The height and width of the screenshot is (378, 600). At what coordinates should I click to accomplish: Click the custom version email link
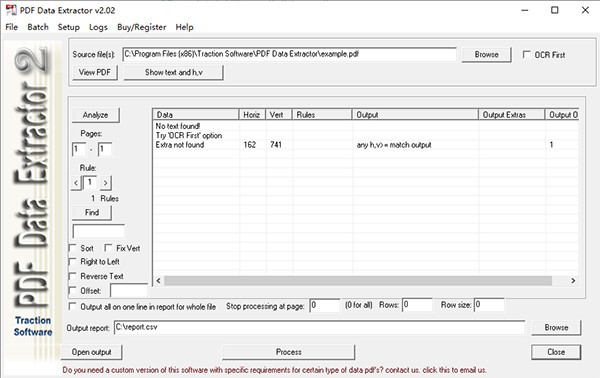275,370
